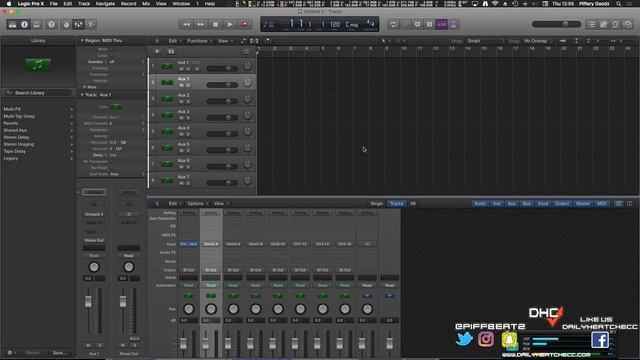Open the Loop Browser button
640x360 pixels.
pos(616,24)
